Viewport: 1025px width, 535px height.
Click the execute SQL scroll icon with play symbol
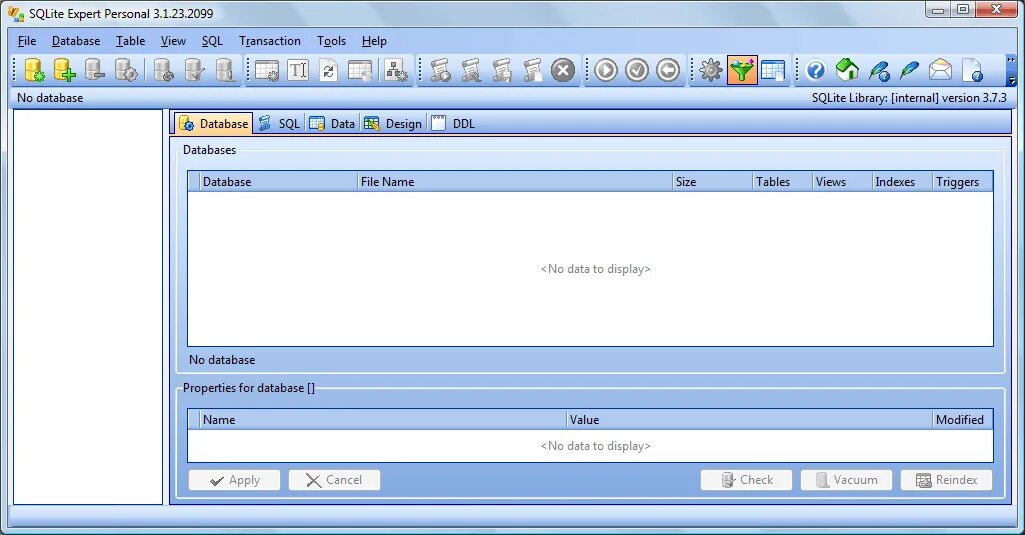[x=440, y=70]
